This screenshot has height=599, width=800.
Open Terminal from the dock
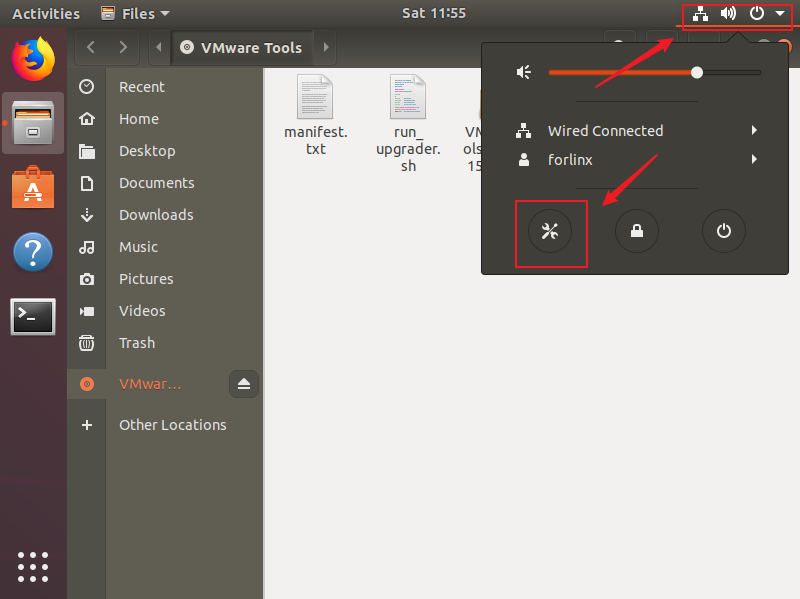click(x=33, y=317)
